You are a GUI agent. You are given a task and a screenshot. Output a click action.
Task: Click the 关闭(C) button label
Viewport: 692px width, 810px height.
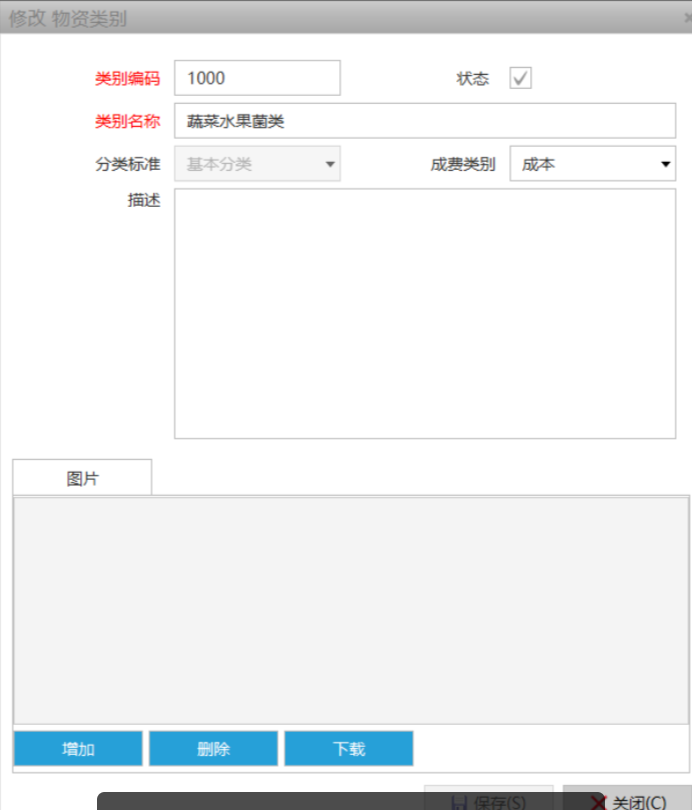pos(639,802)
